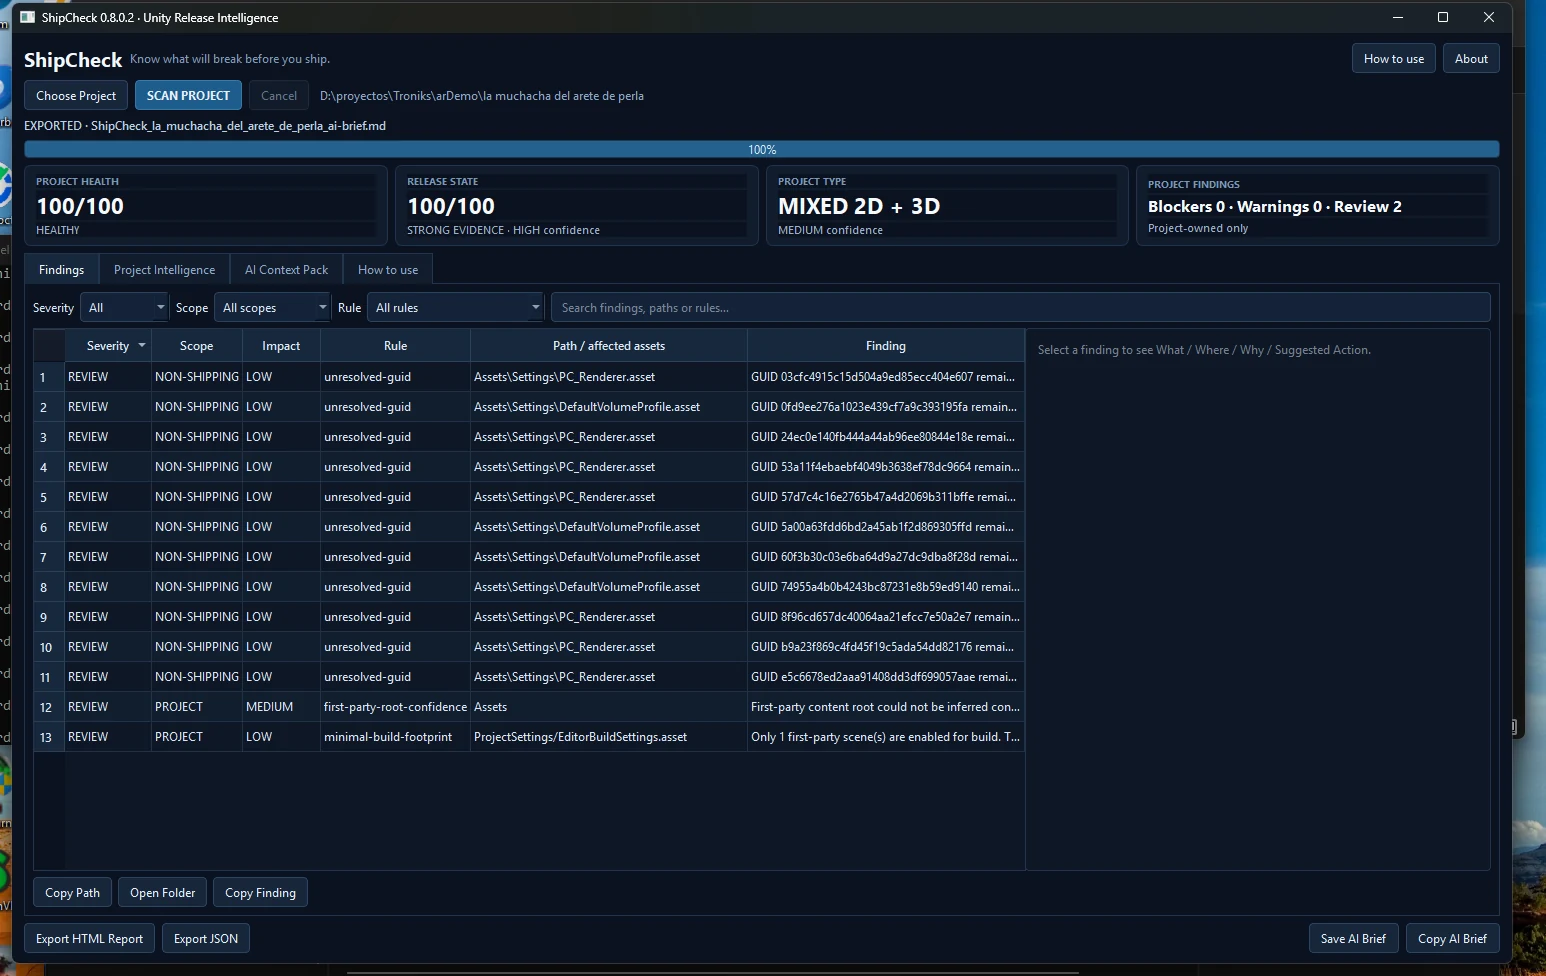This screenshot has width=1546, height=976.
Task: Sort by the Scope column header
Action: point(197,346)
